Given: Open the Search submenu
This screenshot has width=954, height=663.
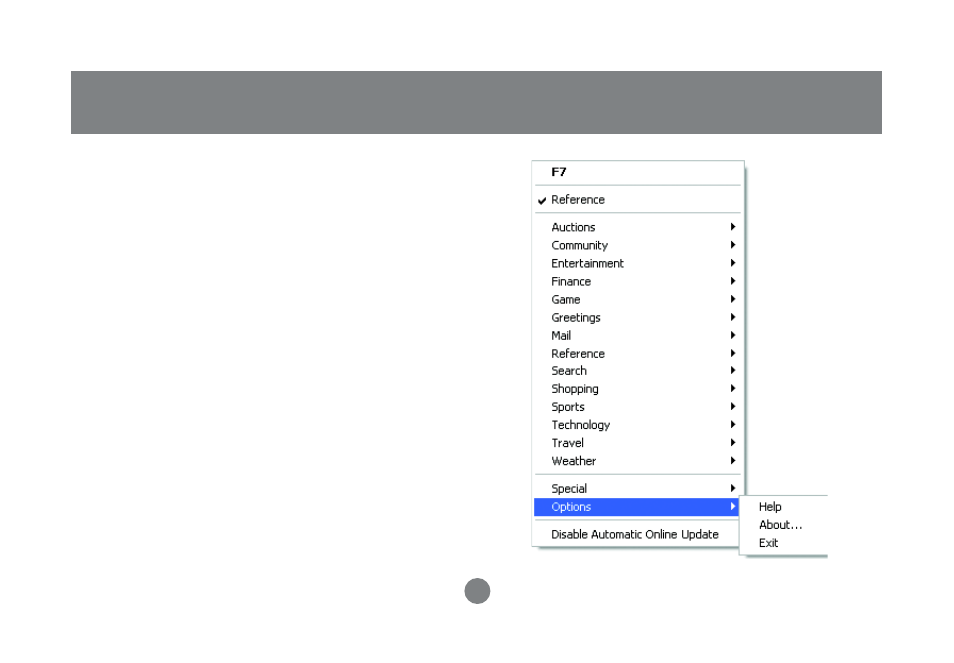Looking at the screenshot, I should point(637,370).
